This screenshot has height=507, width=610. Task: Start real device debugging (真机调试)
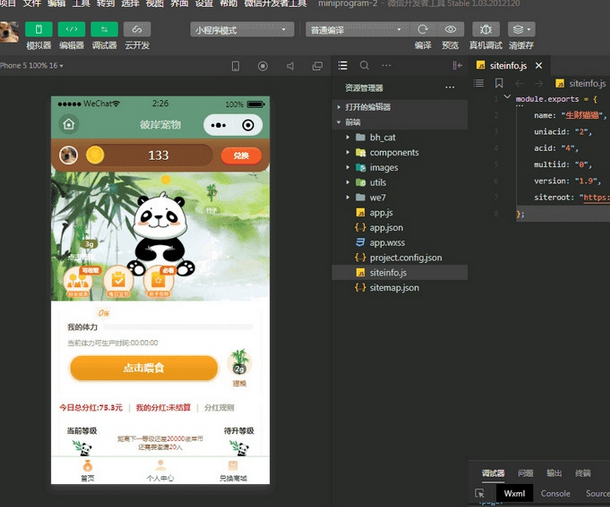tap(486, 30)
